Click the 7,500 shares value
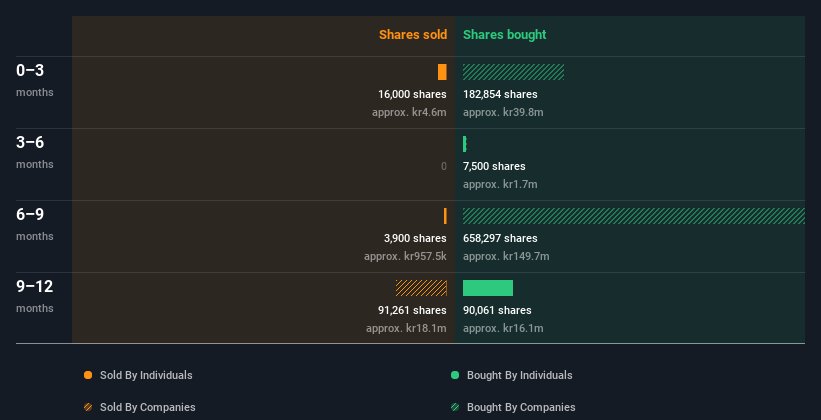Image resolution: width=821 pixels, height=420 pixels. point(494,167)
